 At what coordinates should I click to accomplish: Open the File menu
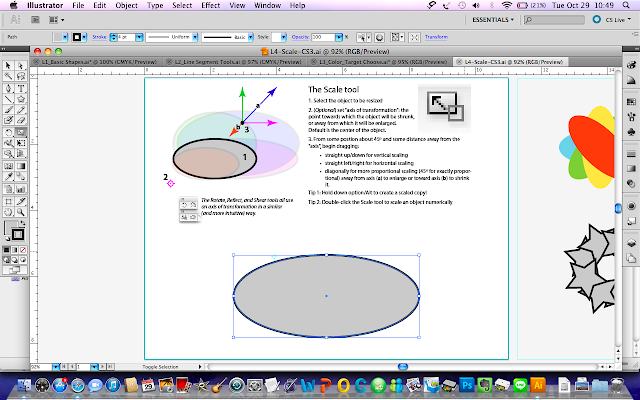pos(78,5)
